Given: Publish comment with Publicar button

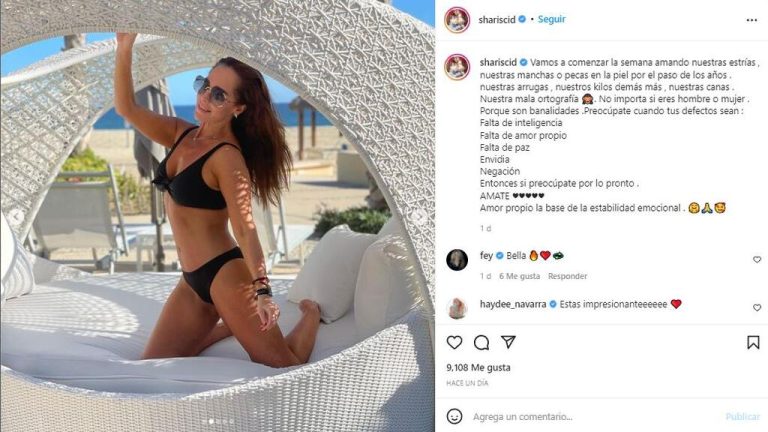Looking at the screenshot, I should click(743, 416).
